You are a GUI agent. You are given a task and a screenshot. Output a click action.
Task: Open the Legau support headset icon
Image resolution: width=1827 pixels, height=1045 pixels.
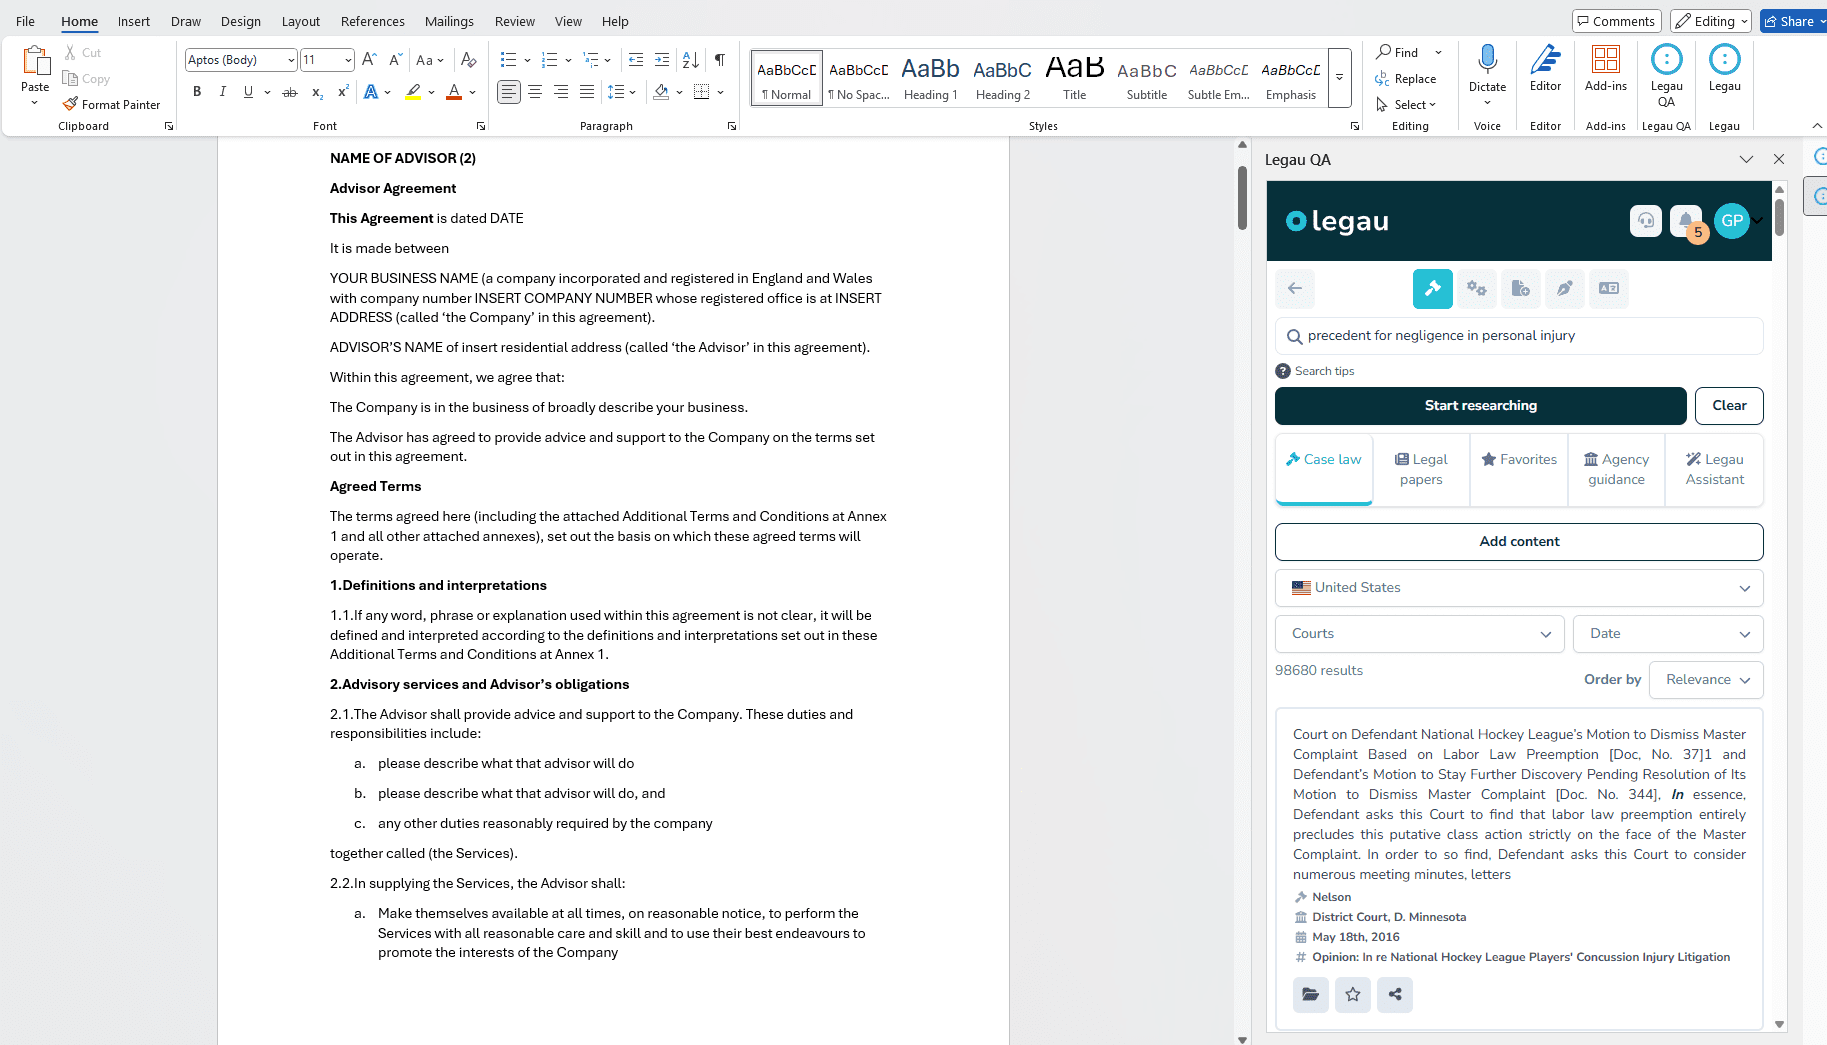point(1645,221)
